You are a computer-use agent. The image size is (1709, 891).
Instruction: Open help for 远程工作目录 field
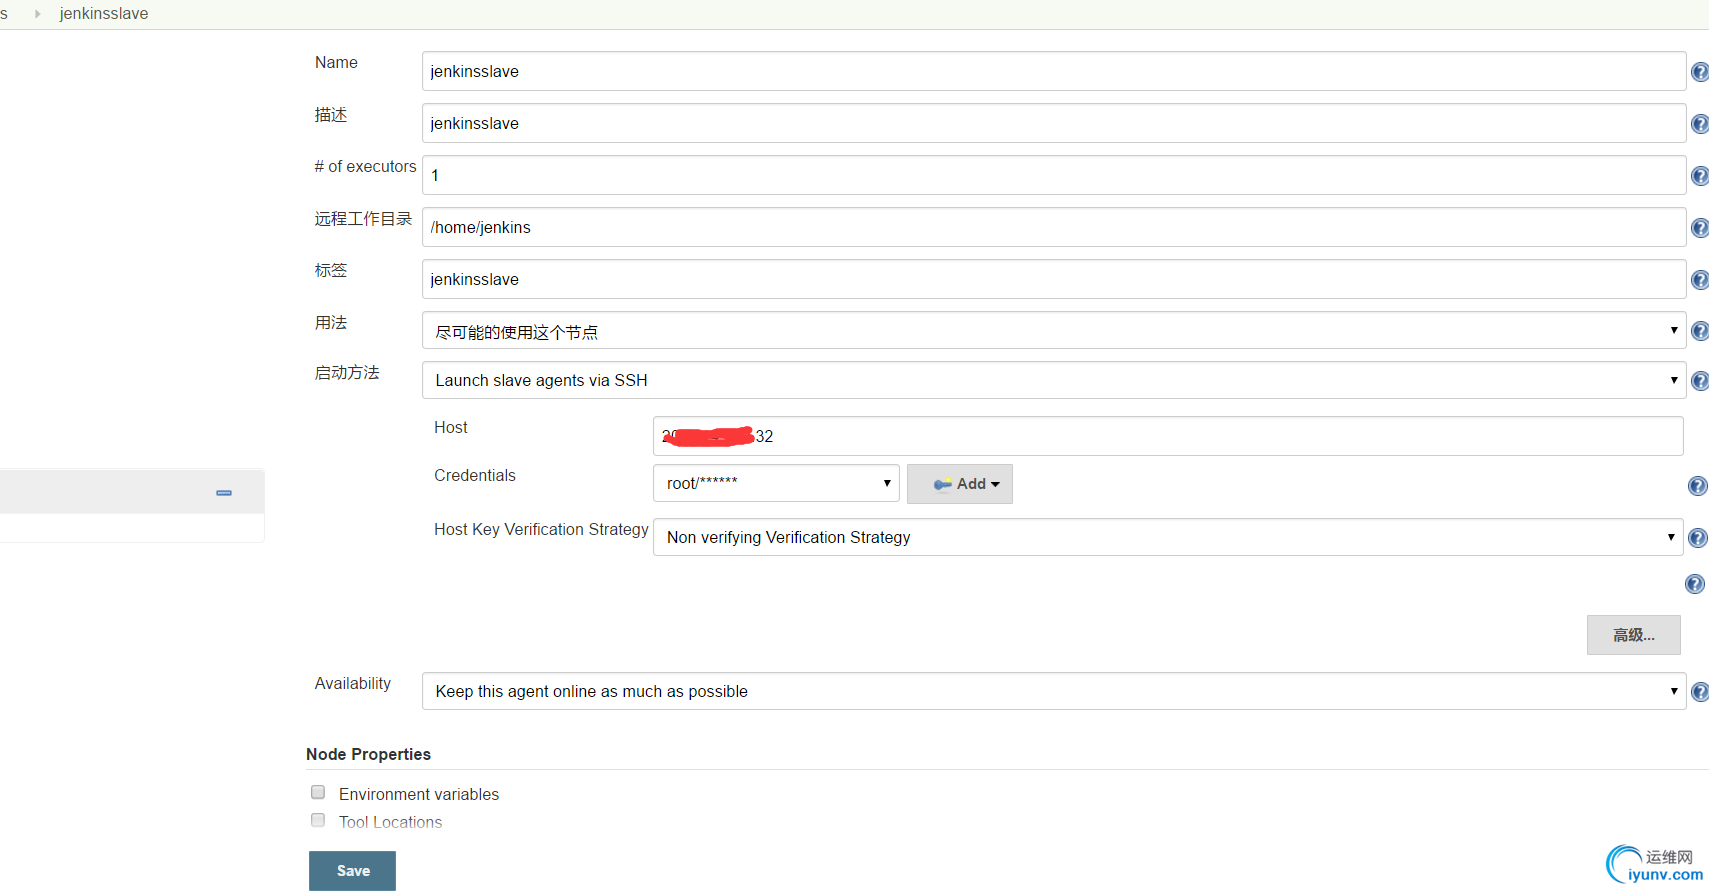pos(1699,228)
